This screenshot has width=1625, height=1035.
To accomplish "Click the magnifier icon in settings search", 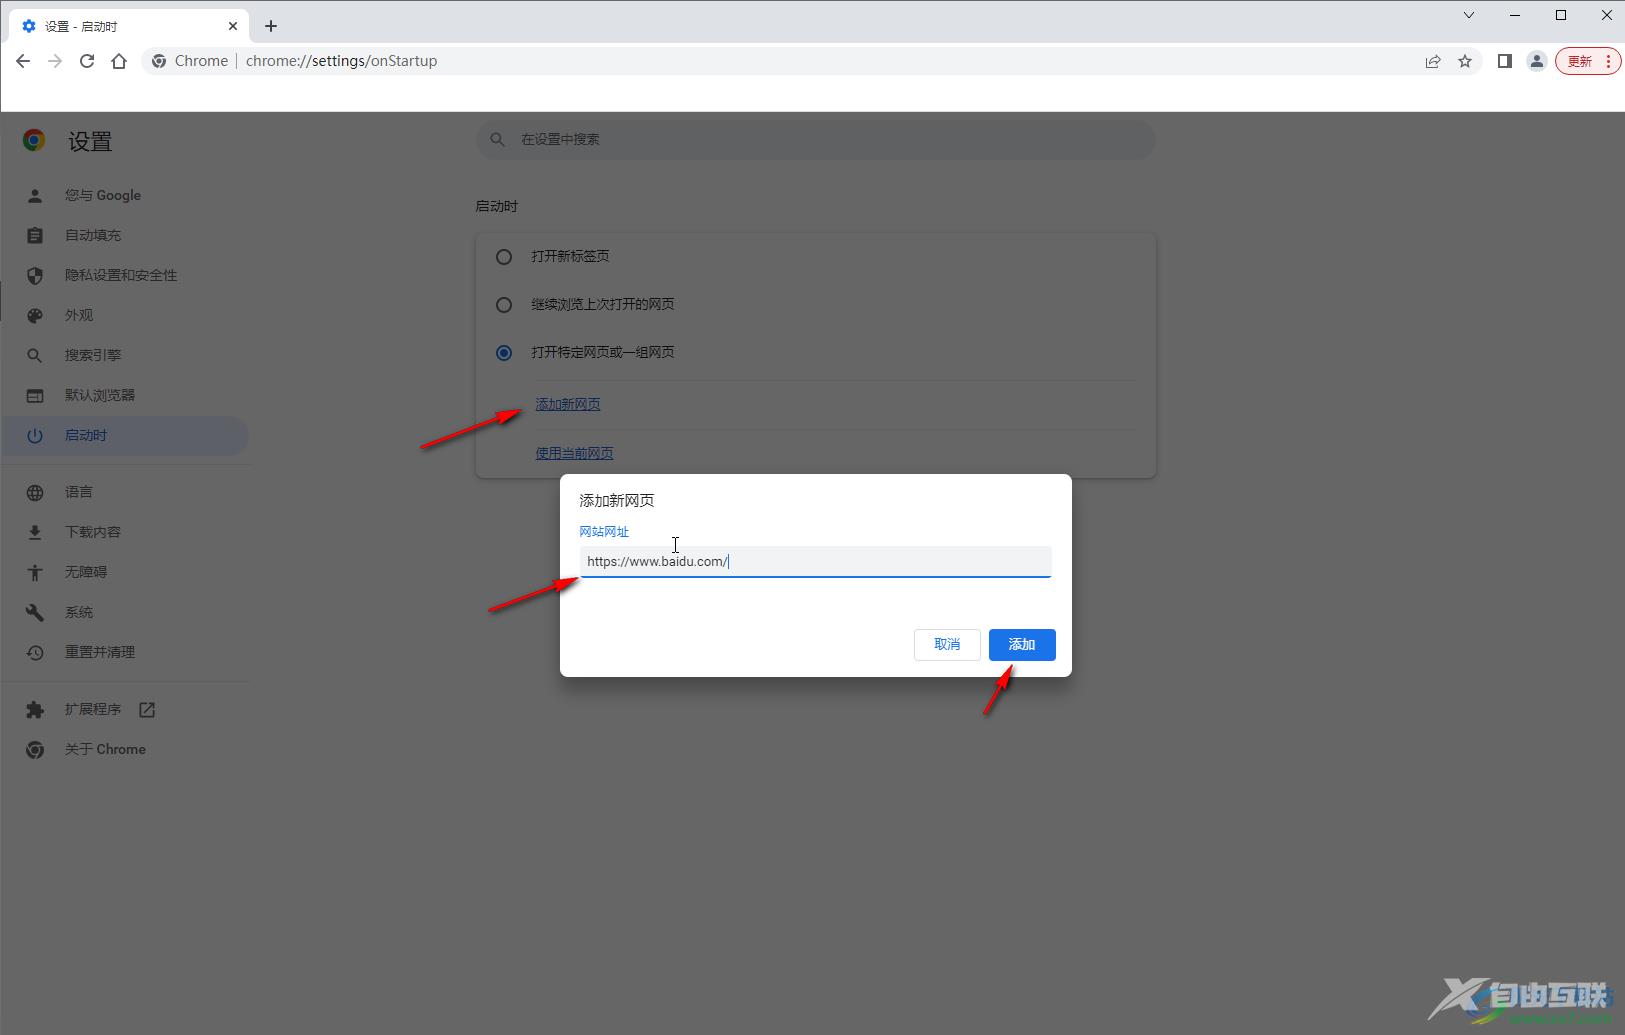I will (x=497, y=139).
